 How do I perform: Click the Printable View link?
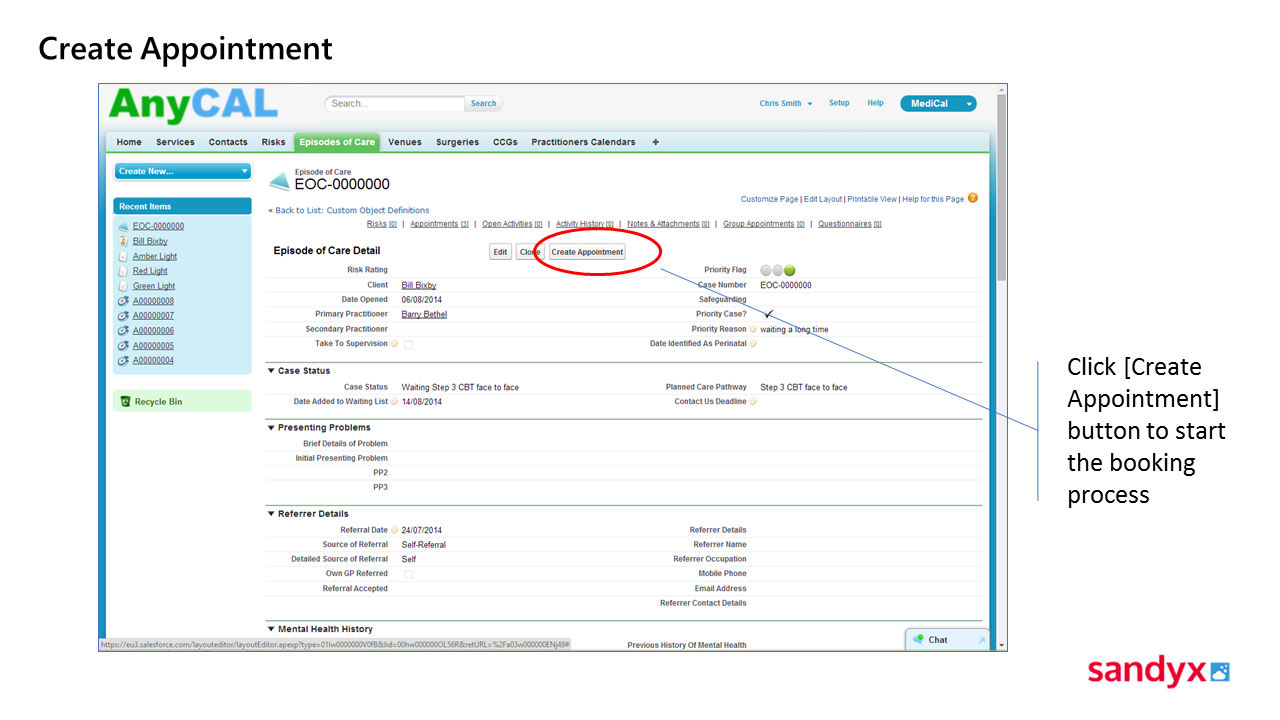tap(872, 199)
